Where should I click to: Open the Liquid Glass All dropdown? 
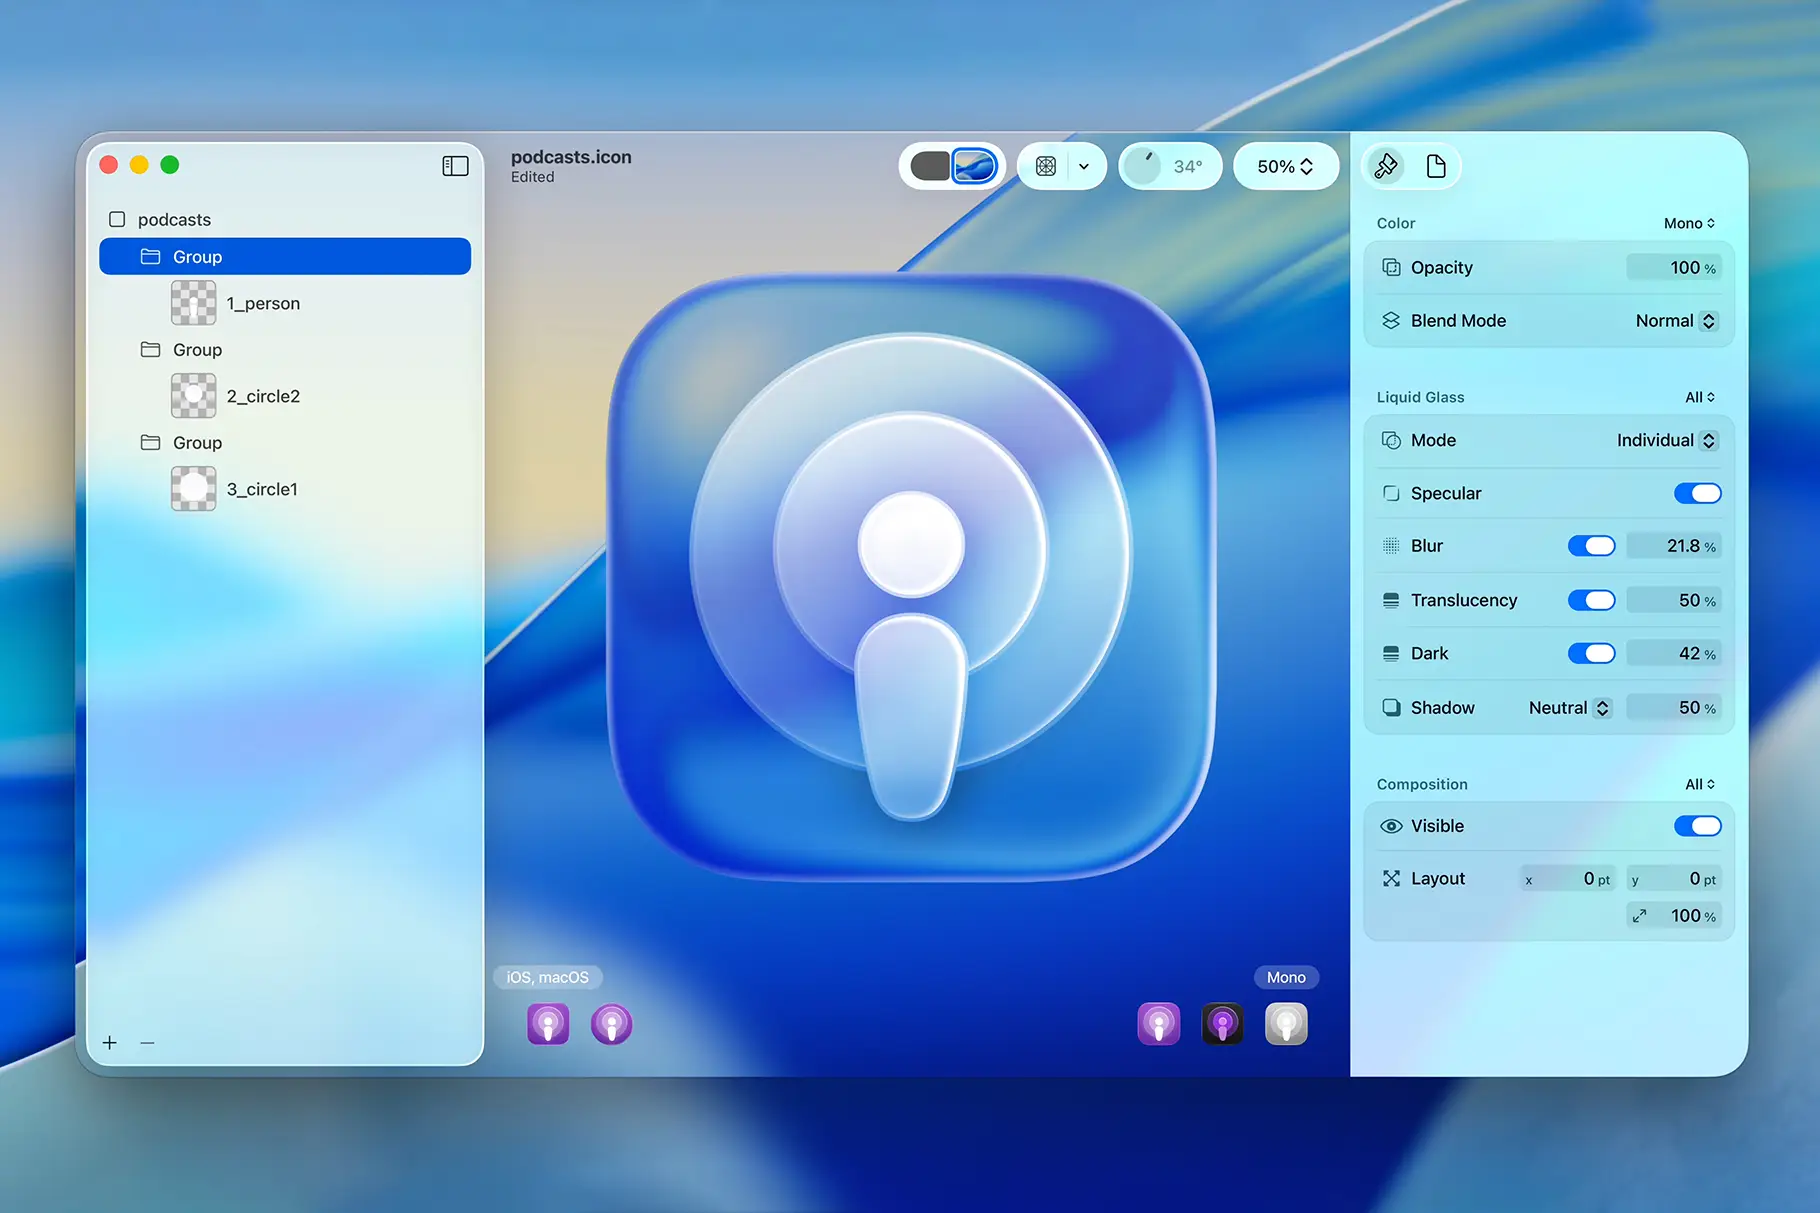[x=1700, y=397]
